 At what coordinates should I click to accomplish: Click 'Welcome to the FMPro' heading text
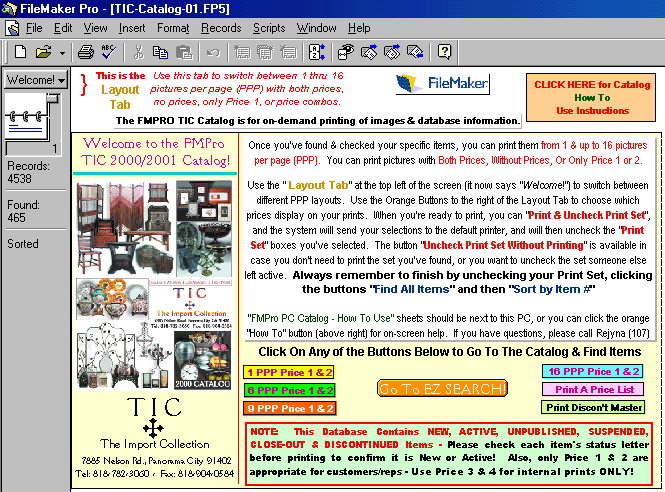point(154,143)
